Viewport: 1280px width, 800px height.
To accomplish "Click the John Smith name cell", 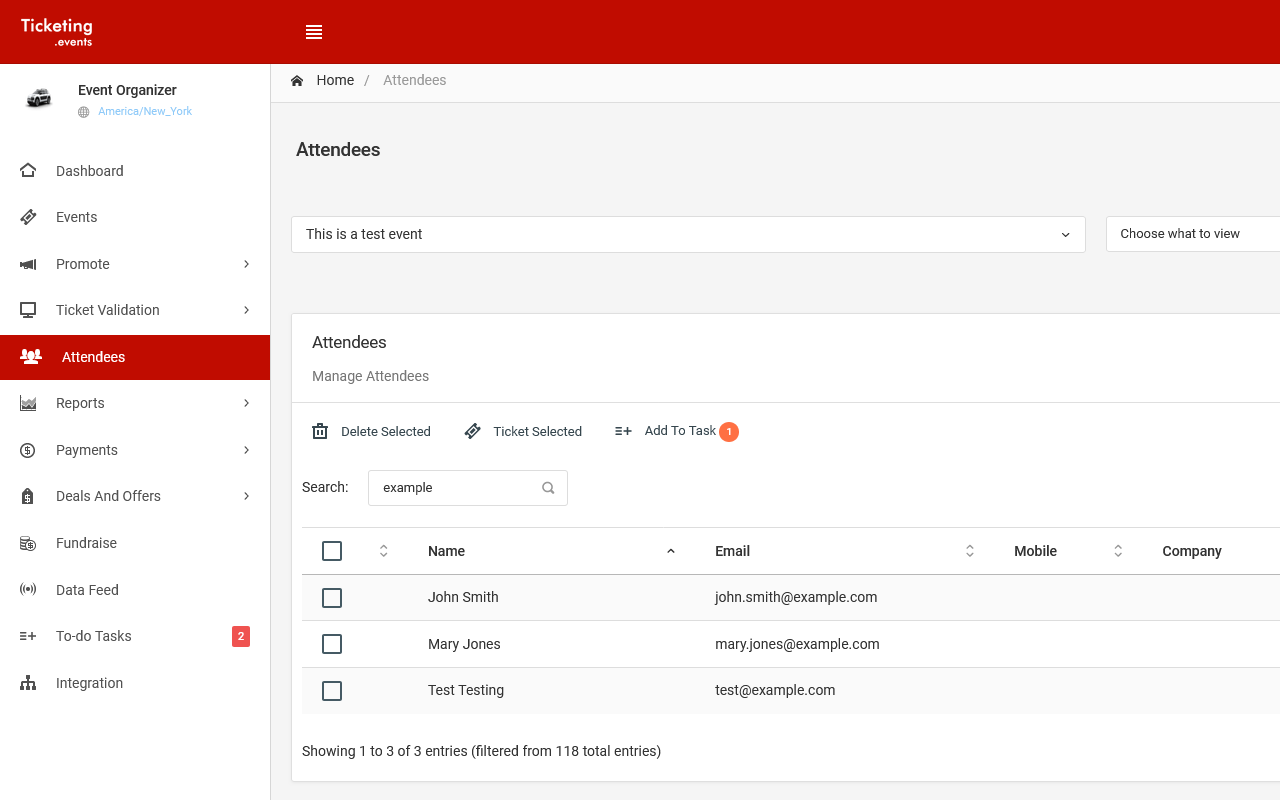I will [x=463, y=597].
